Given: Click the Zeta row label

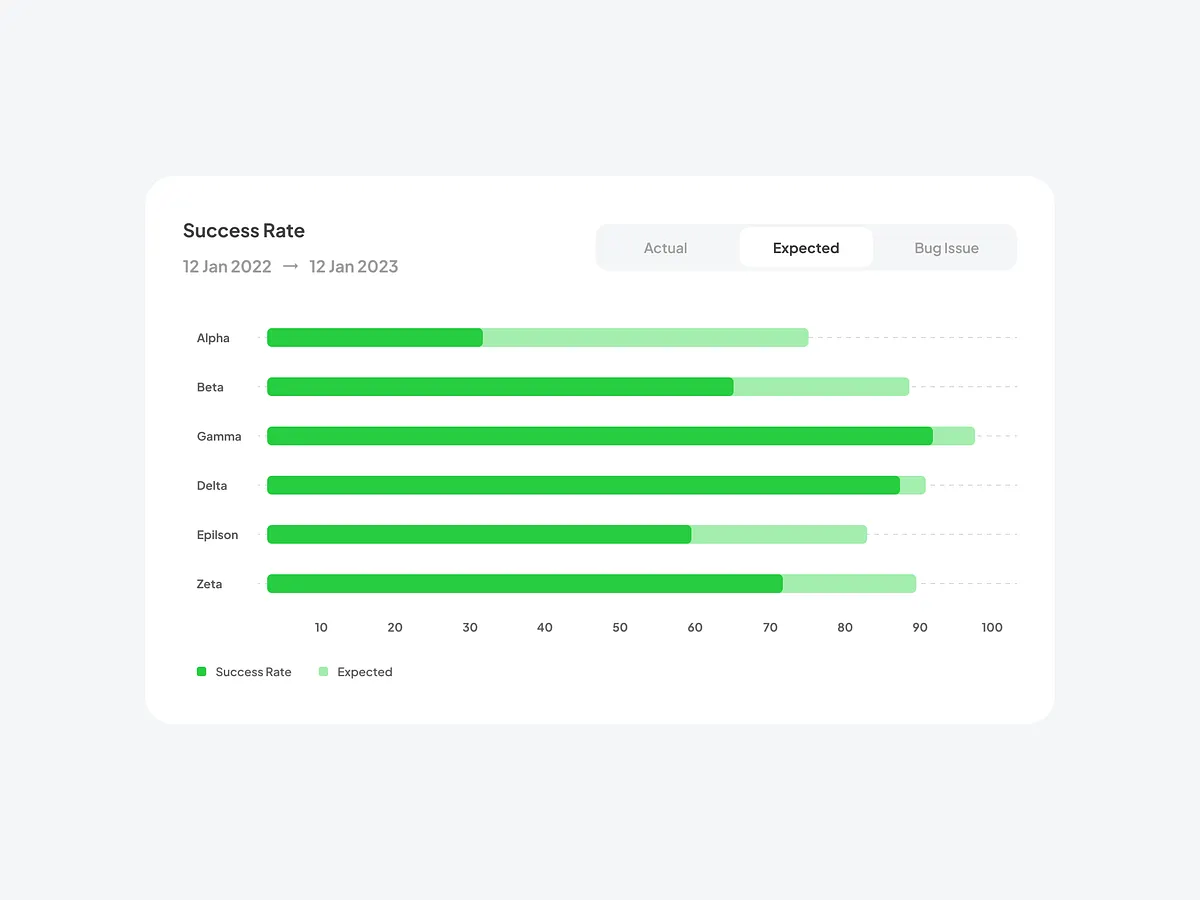Looking at the screenshot, I should tap(209, 583).
